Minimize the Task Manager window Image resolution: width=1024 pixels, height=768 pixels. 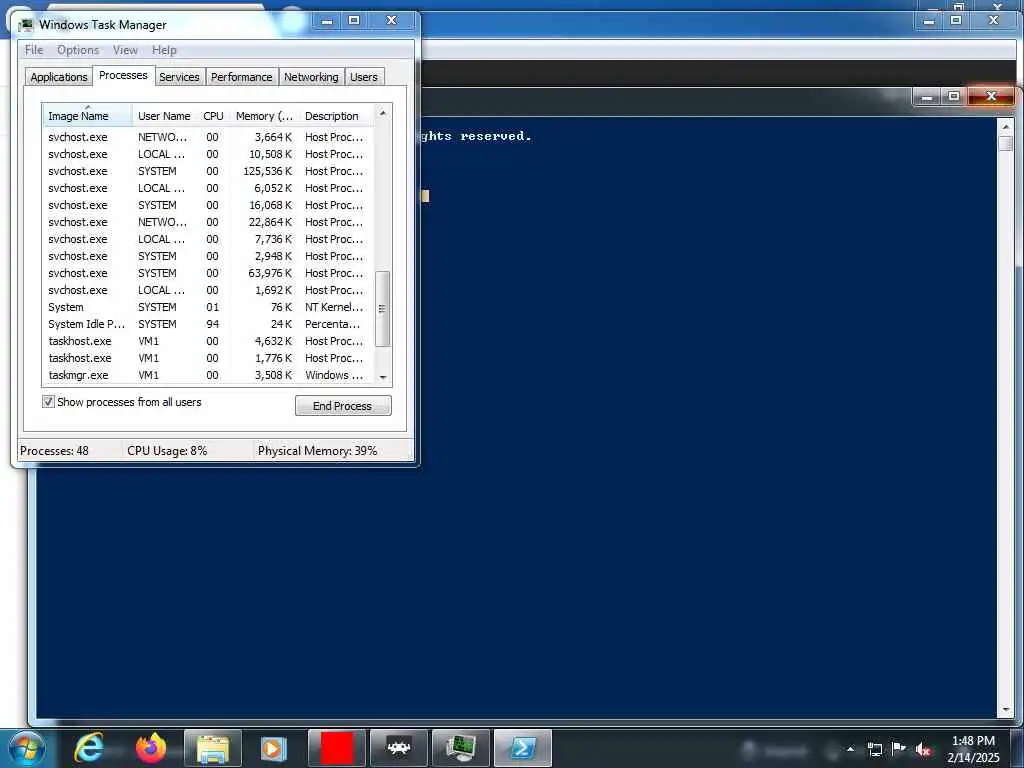tap(327, 21)
